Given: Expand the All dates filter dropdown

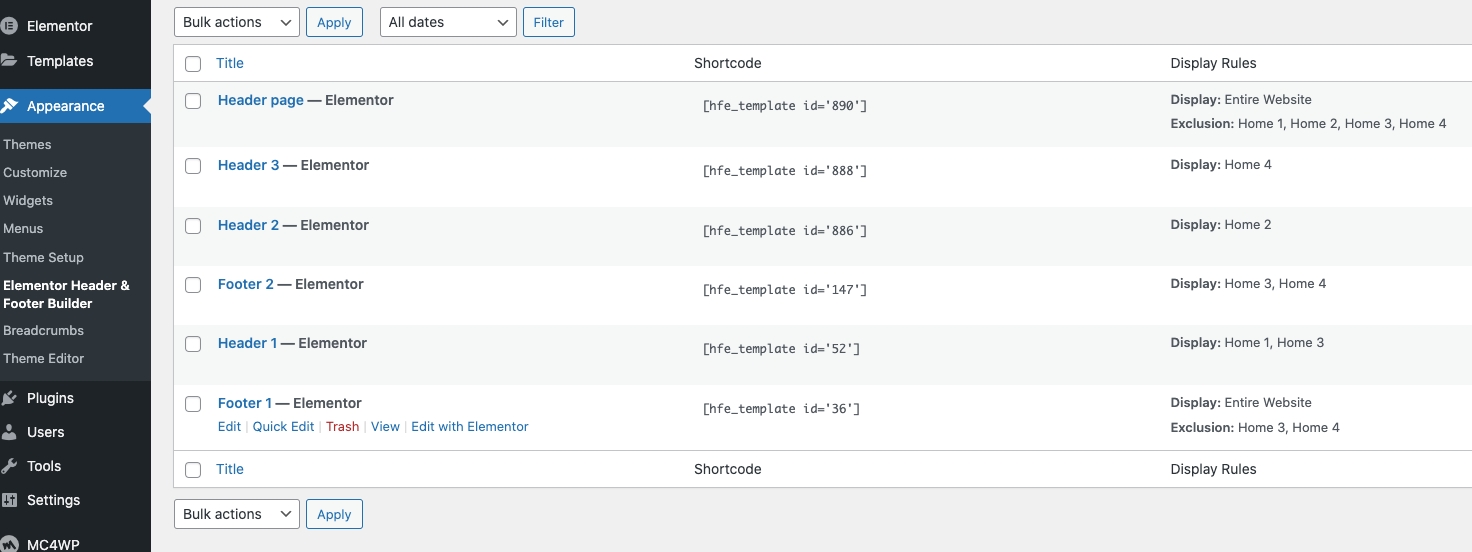Looking at the screenshot, I should click(448, 22).
